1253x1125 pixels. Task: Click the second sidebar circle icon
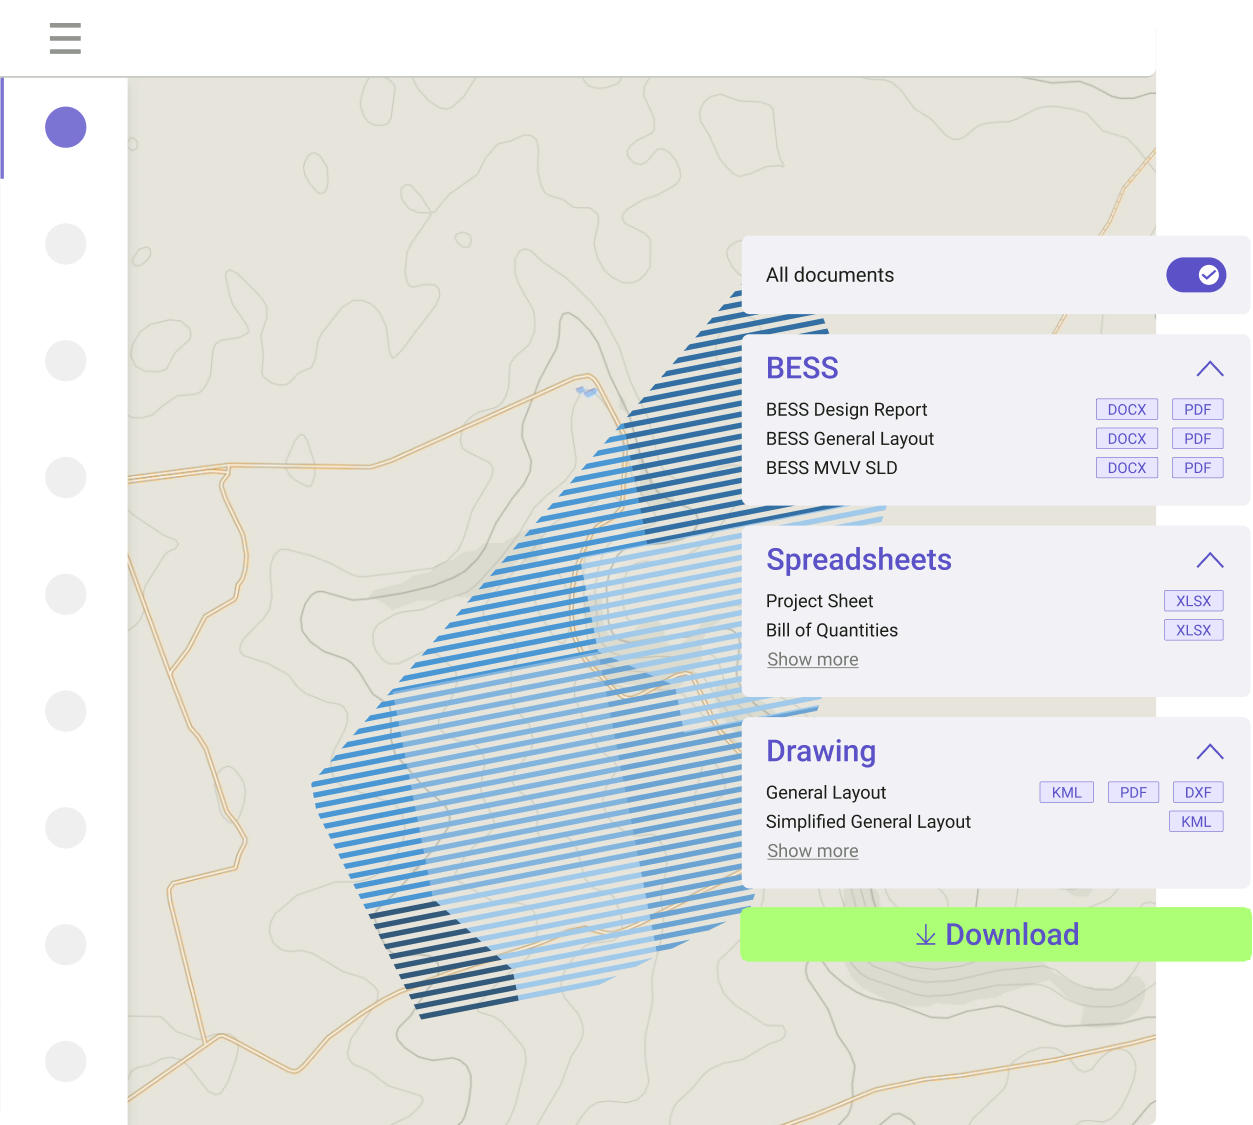tap(66, 244)
